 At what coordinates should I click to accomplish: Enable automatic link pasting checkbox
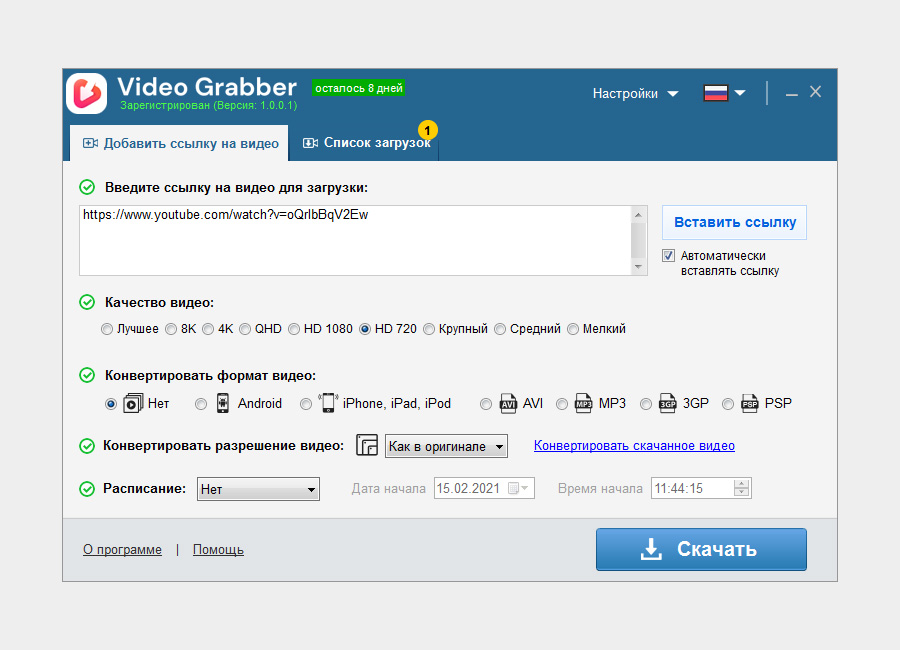coord(668,255)
